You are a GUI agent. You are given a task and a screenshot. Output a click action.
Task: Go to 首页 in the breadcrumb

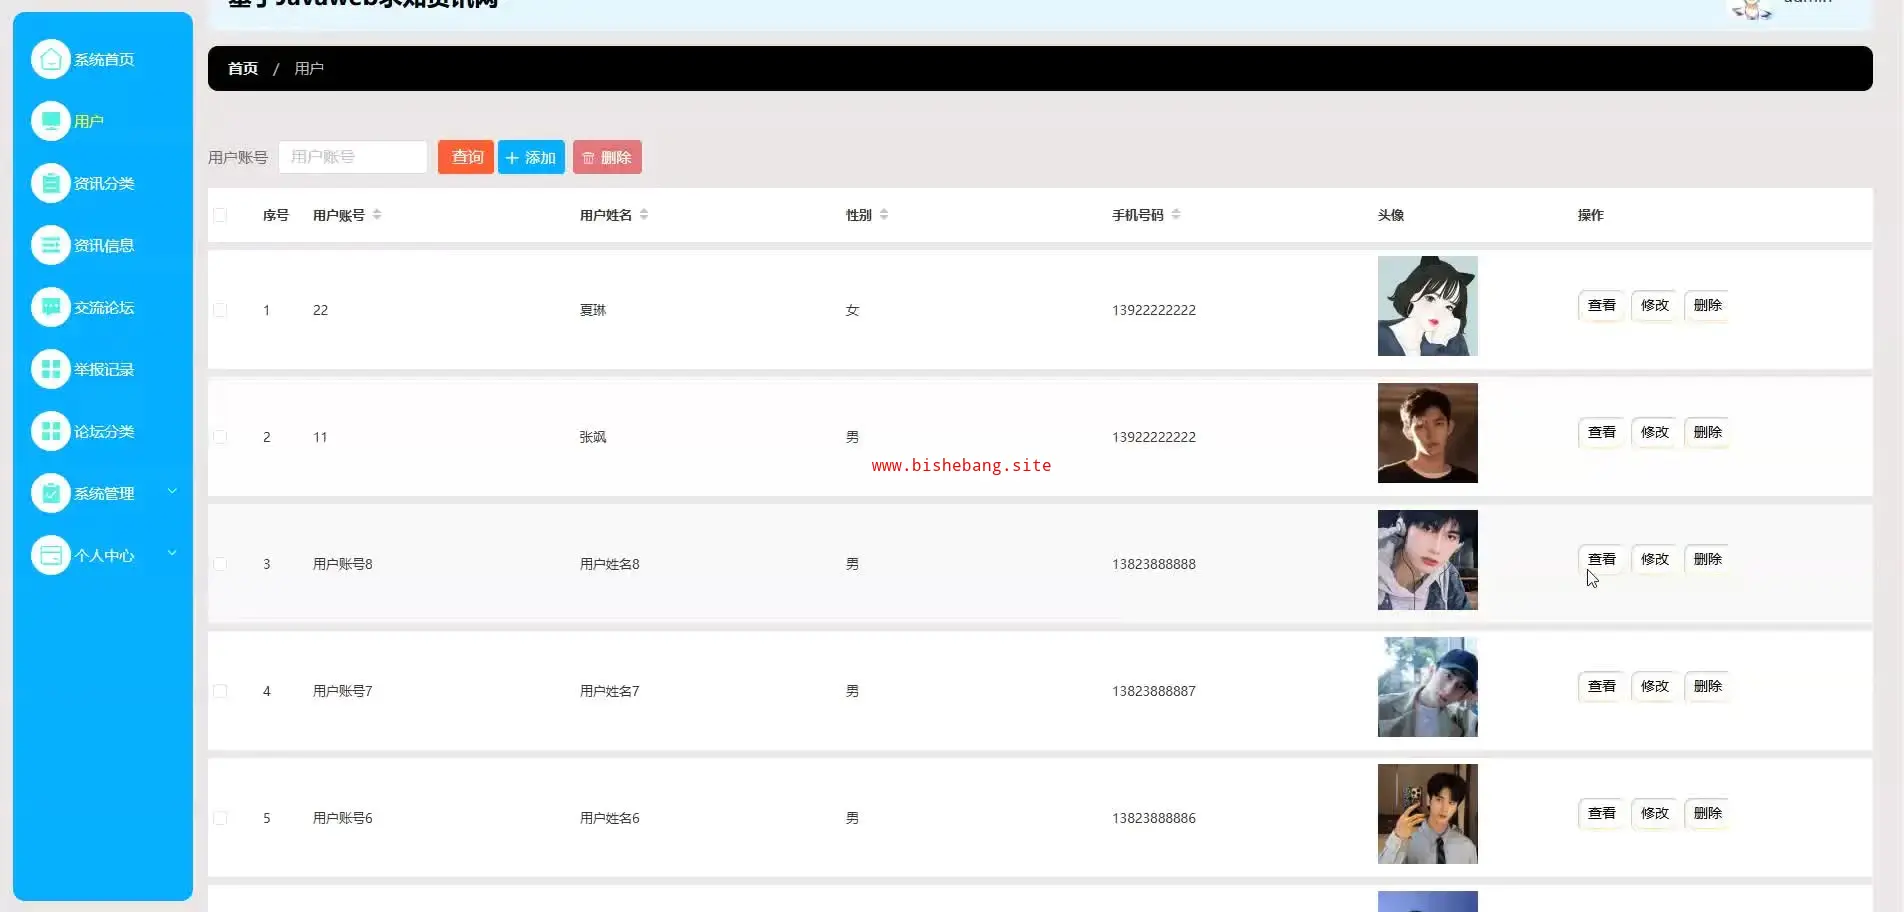point(243,69)
